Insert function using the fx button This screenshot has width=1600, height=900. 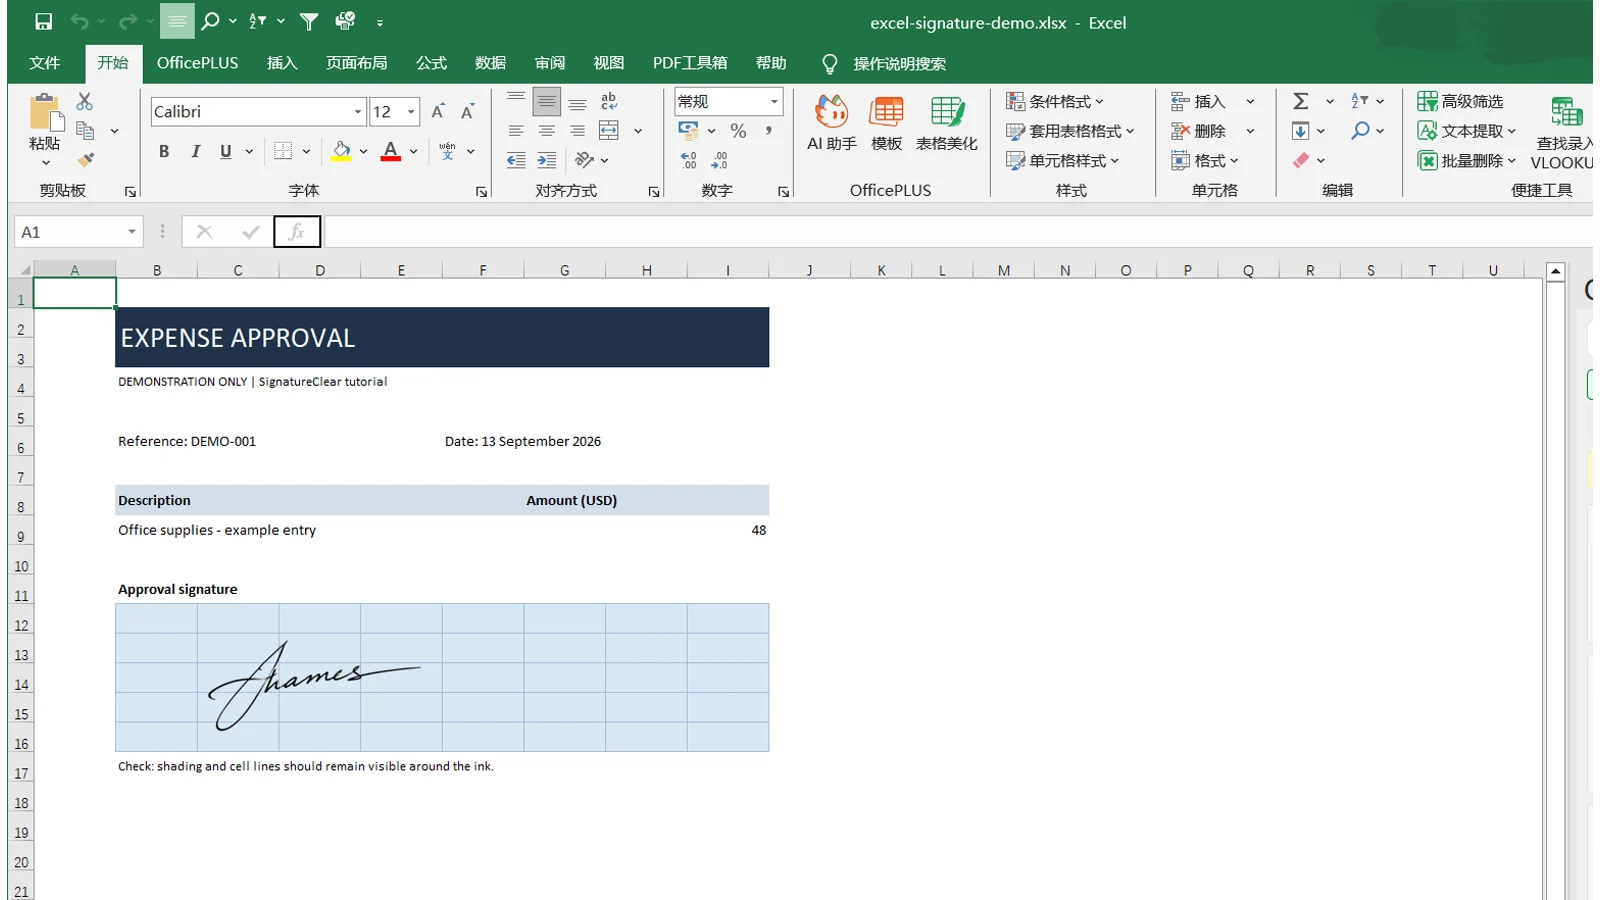tap(297, 232)
